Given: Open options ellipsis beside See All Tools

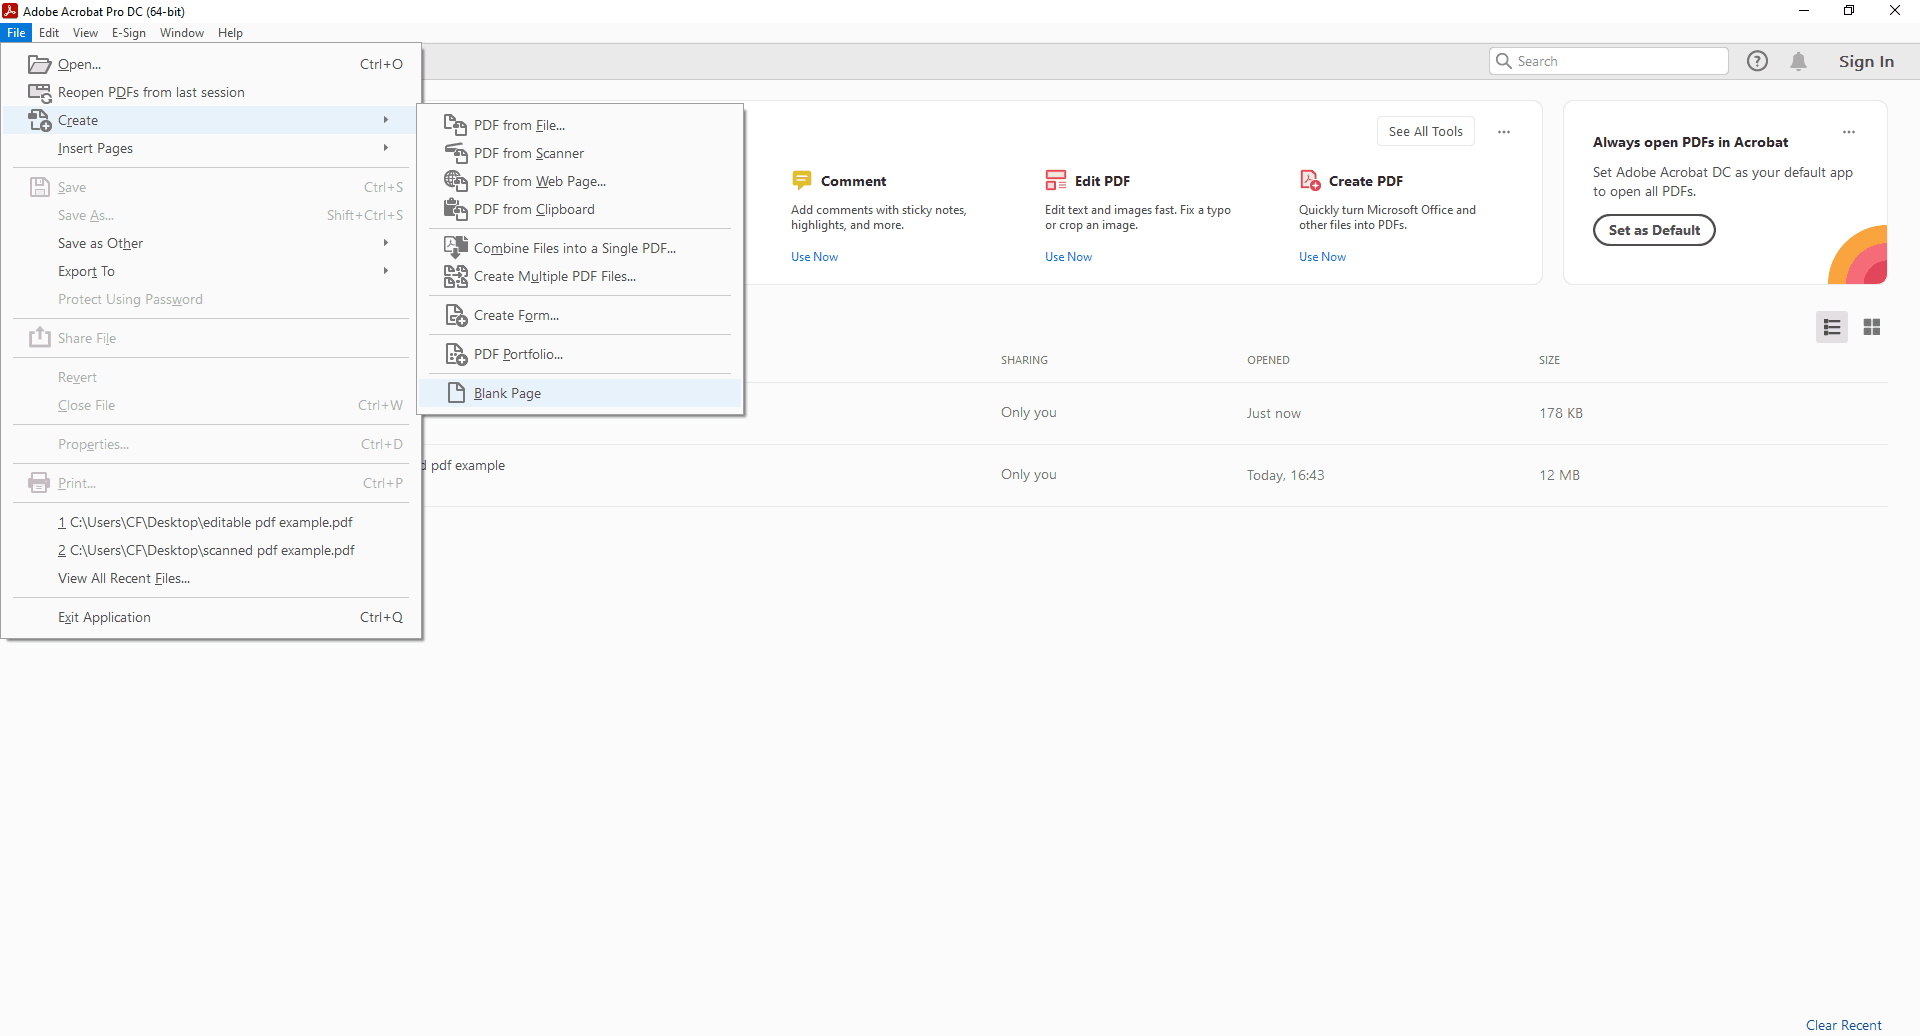Looking at the screenshot, I should point(1503,132).
